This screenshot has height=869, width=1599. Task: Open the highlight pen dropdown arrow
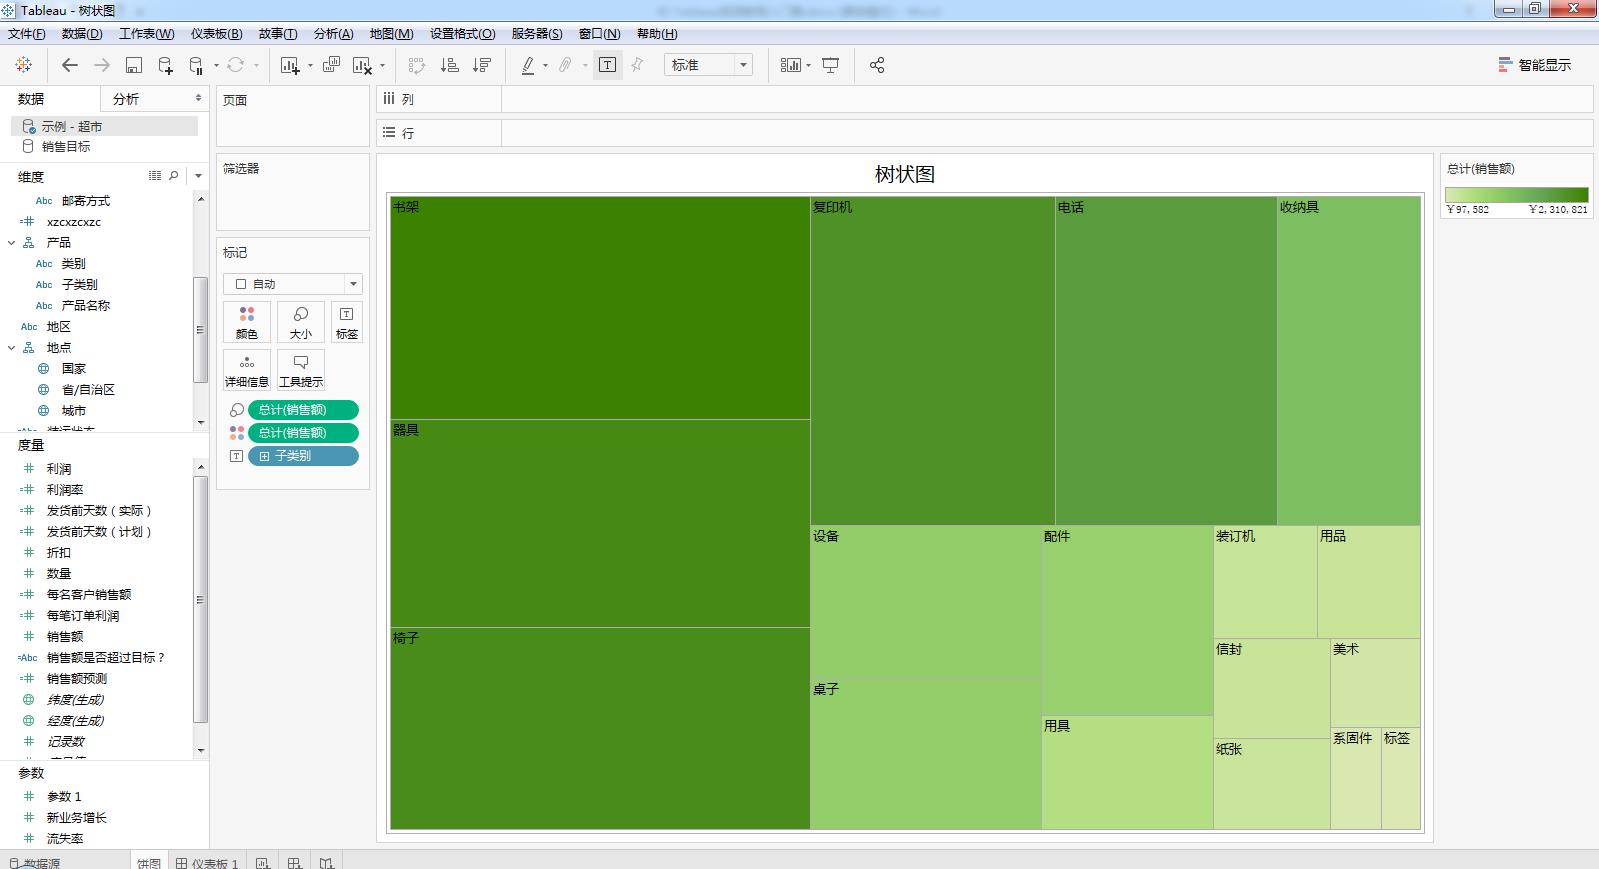coord(545,66)
